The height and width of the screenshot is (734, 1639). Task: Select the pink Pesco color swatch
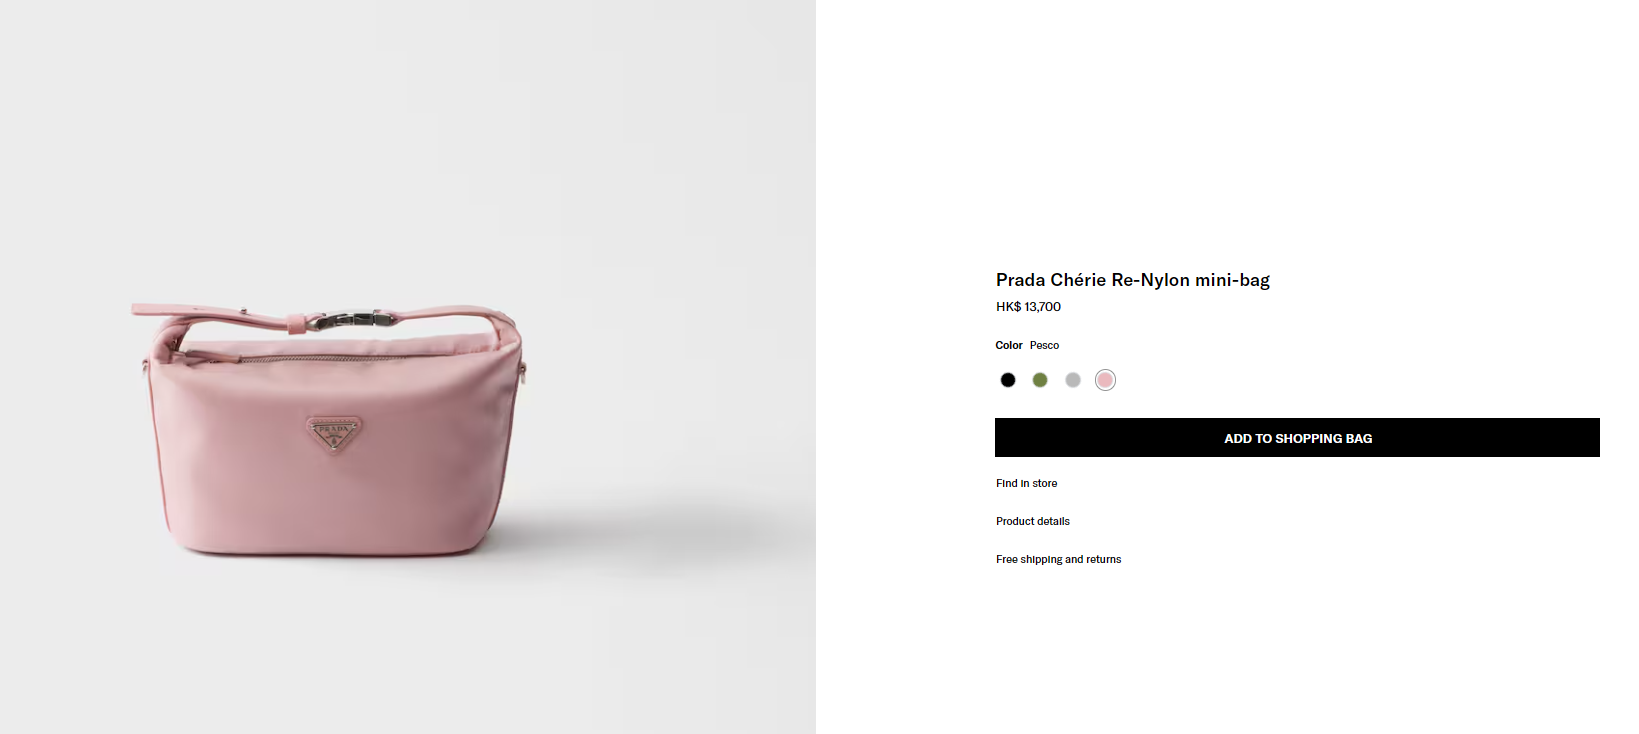point(1105,380)
